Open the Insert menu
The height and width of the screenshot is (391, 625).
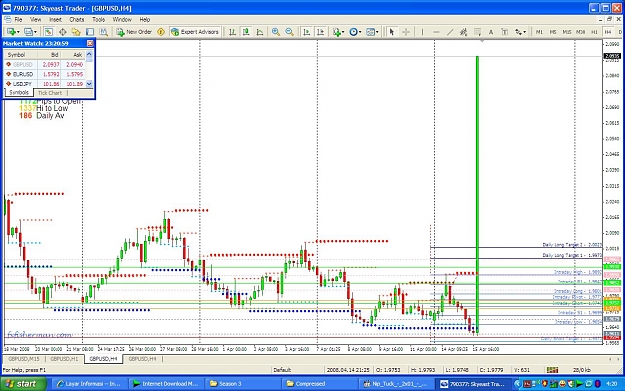point(55,19)
